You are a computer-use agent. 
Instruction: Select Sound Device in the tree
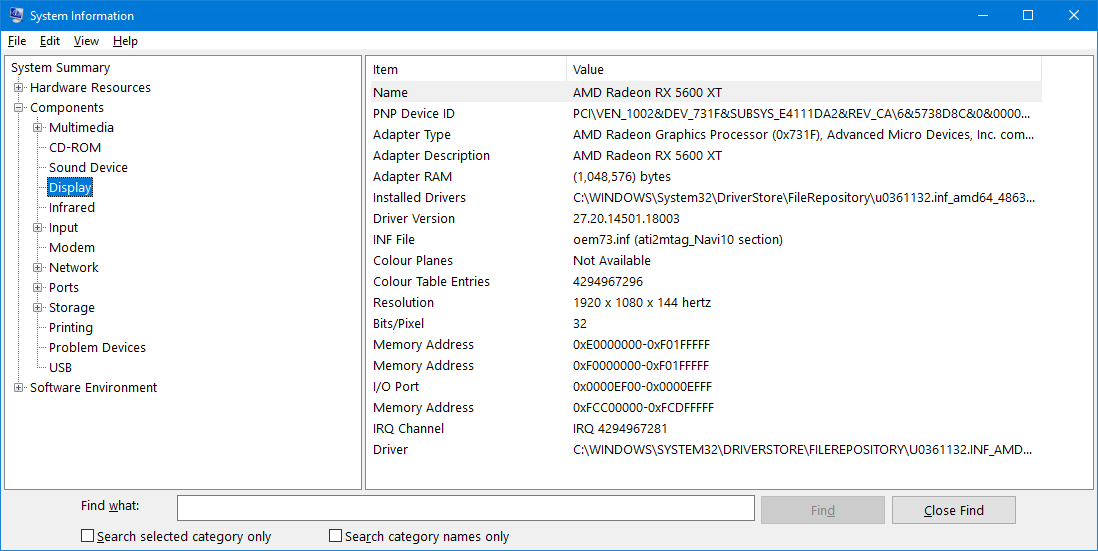click(x=88, y=167)
